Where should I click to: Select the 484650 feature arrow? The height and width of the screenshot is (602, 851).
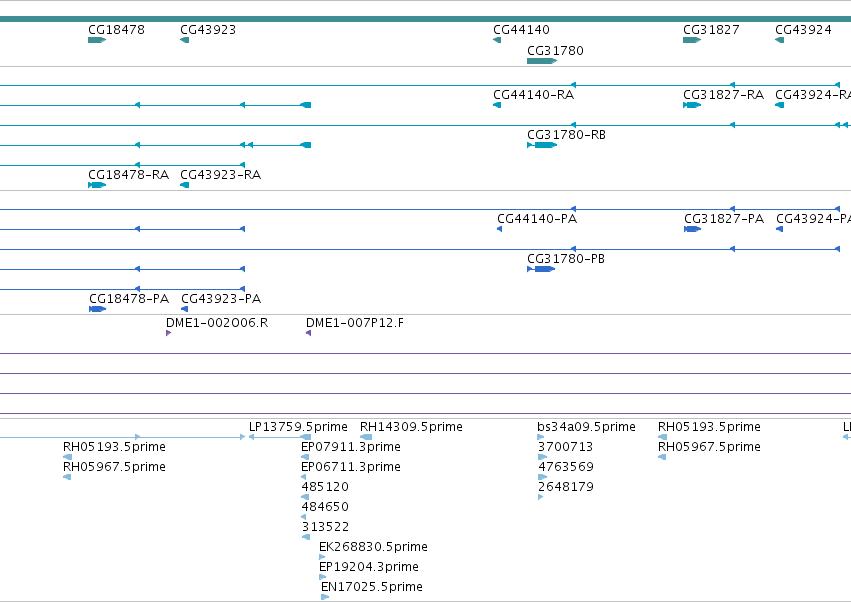[304, 517]
